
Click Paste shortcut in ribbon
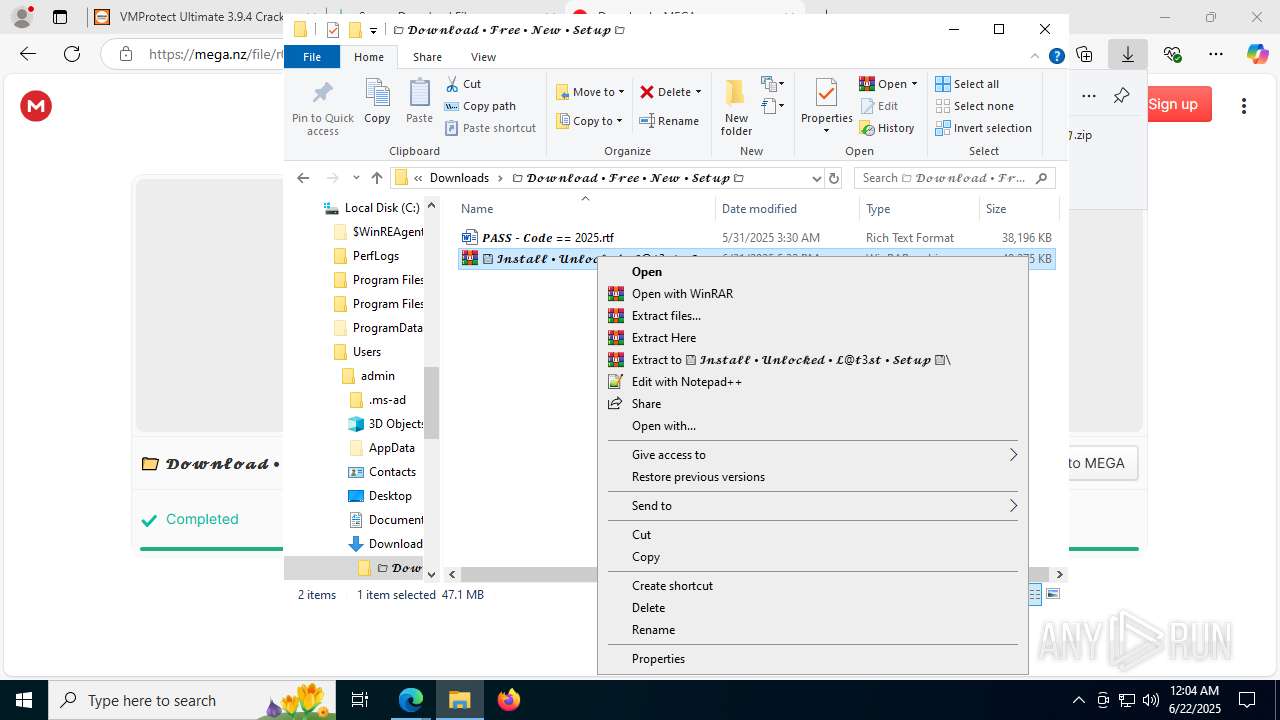[490, 128]
